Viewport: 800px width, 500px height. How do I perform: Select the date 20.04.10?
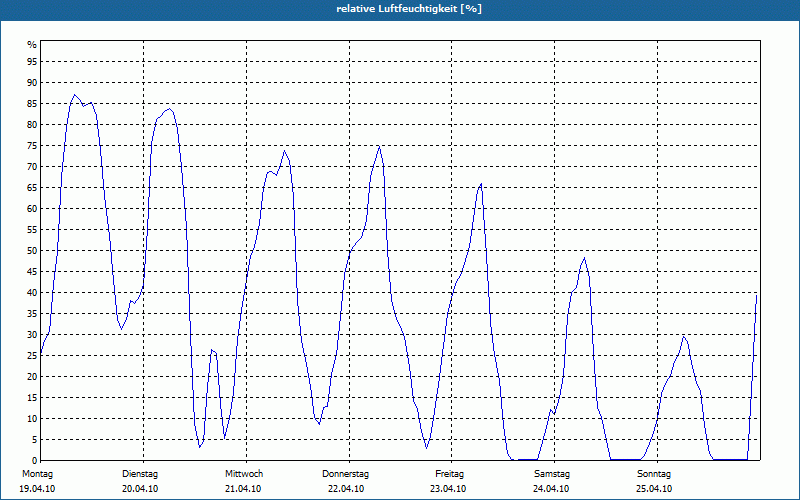[140, 489]
